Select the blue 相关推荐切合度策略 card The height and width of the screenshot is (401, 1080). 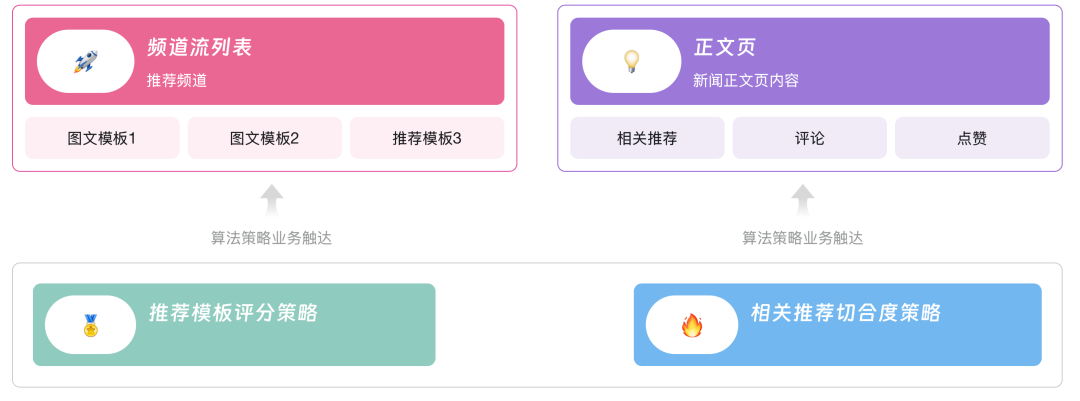tap(838, 325)
